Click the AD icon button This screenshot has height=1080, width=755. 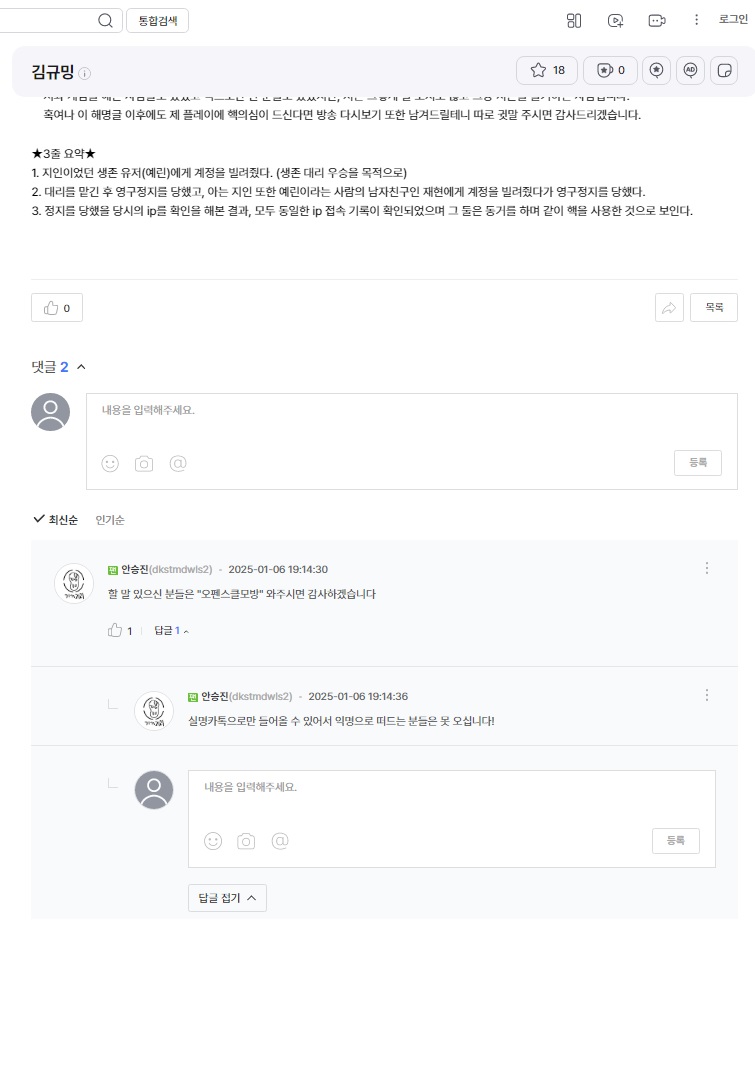pos(690,70)
